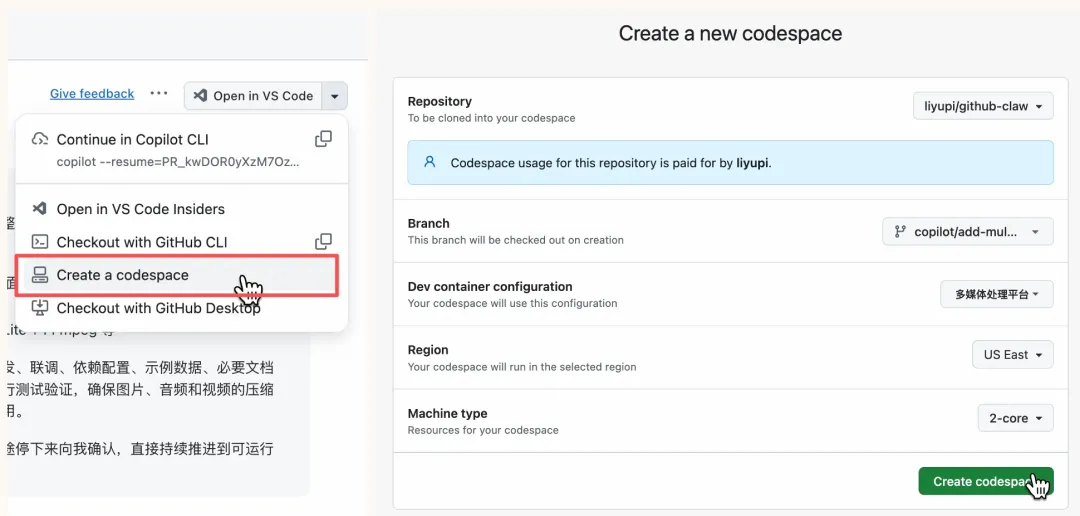Copy the GitHub CLI checkout command
This screenshot has width=1080, height=516.
[323, 242]
